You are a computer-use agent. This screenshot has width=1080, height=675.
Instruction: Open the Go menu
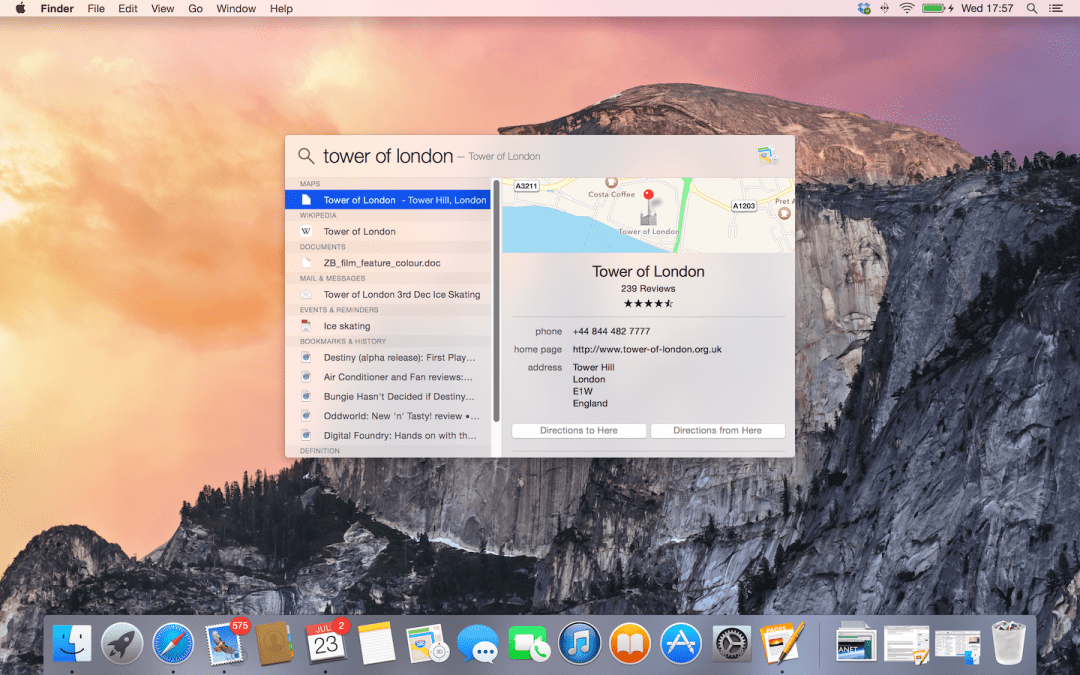point(196,8)
